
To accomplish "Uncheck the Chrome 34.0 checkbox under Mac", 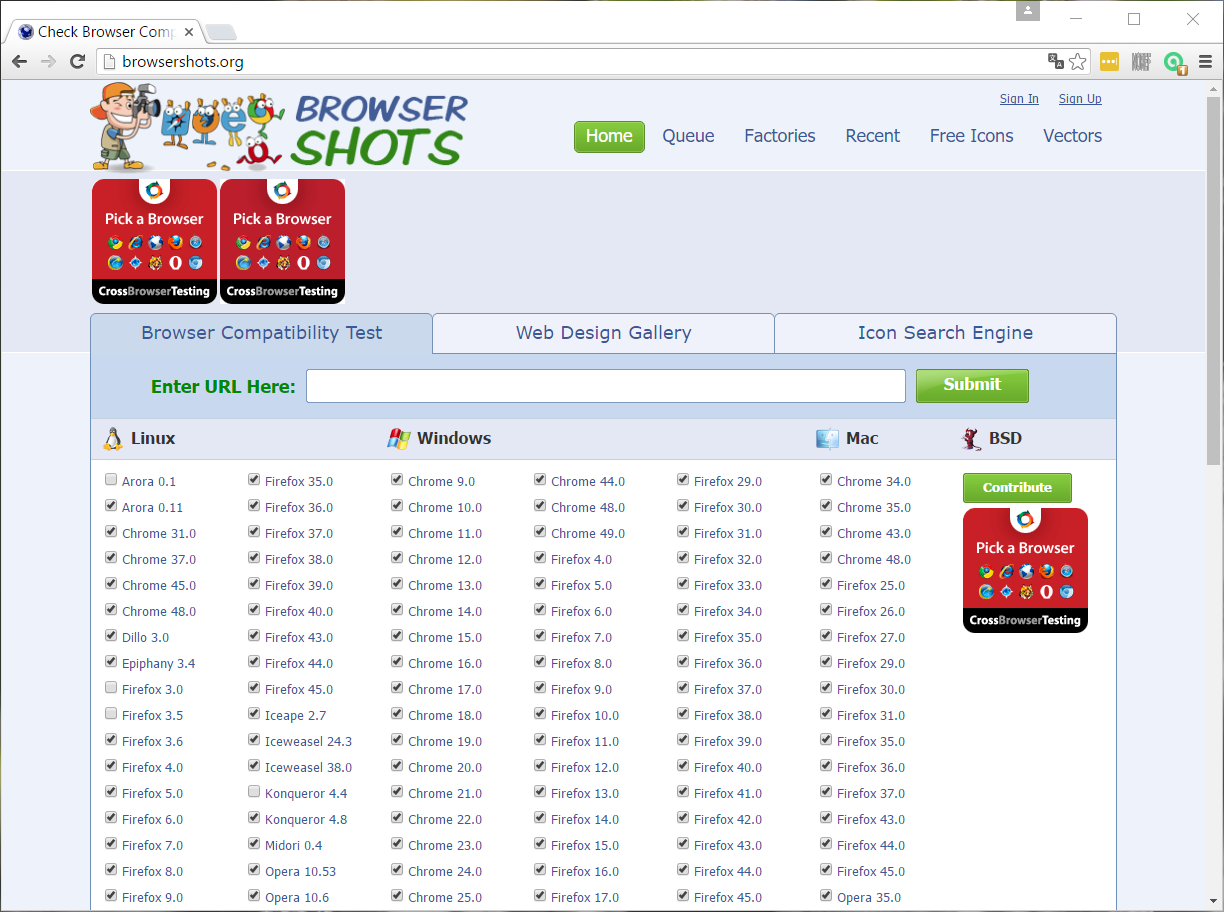I will (x=826, y=480).
